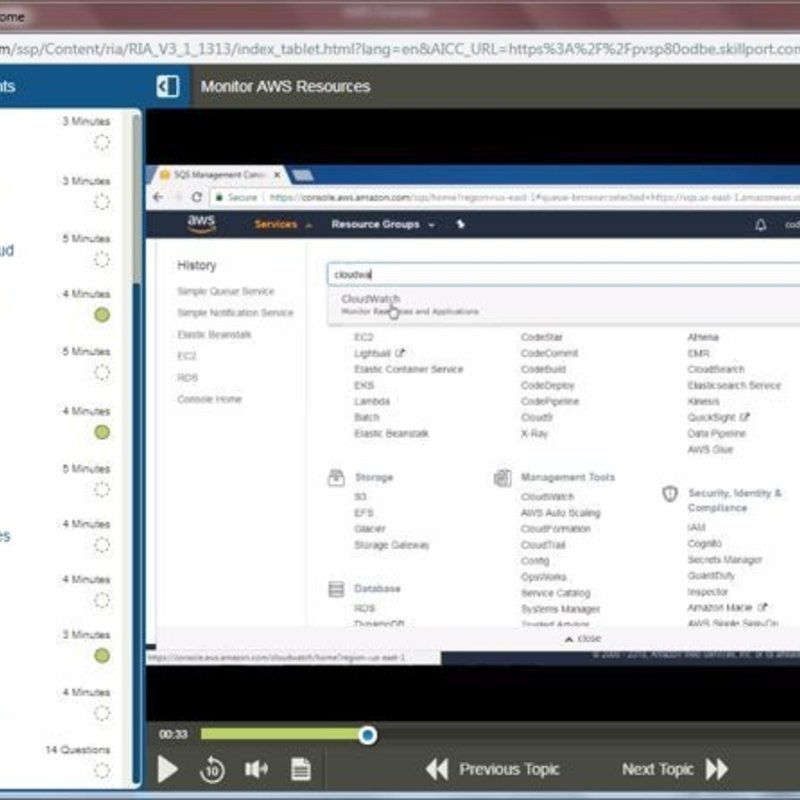Click inner browser back arrow
Viewport: 800px width, 800px height.
click(158, 197)
